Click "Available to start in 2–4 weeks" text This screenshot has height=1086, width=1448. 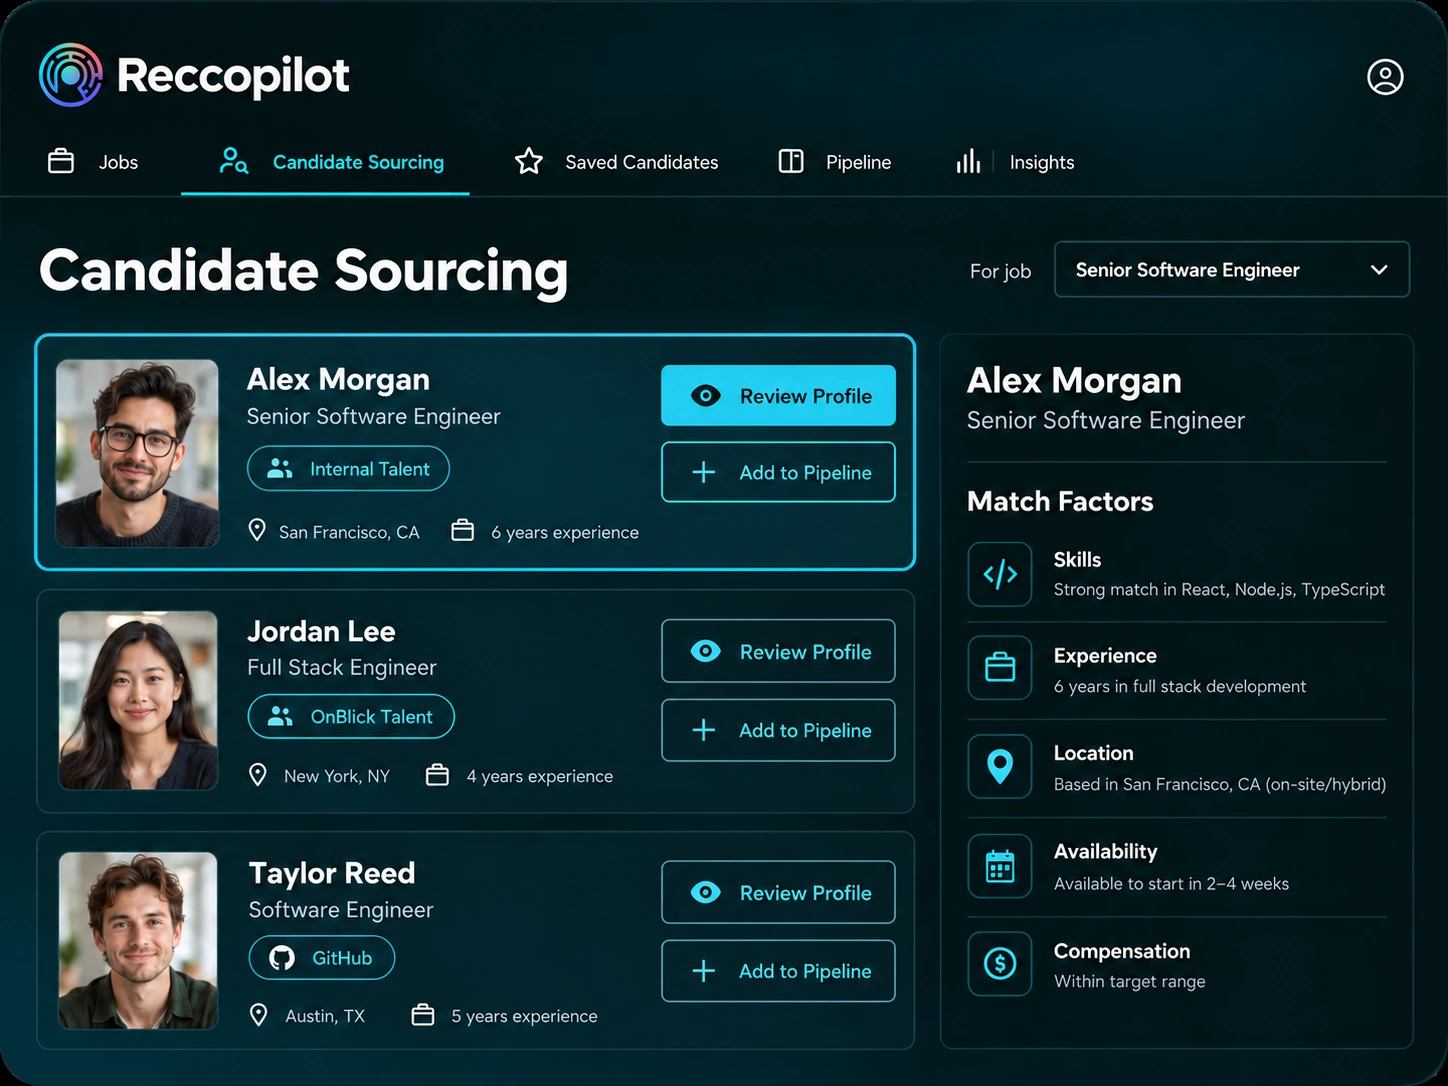pos(1171,883)
